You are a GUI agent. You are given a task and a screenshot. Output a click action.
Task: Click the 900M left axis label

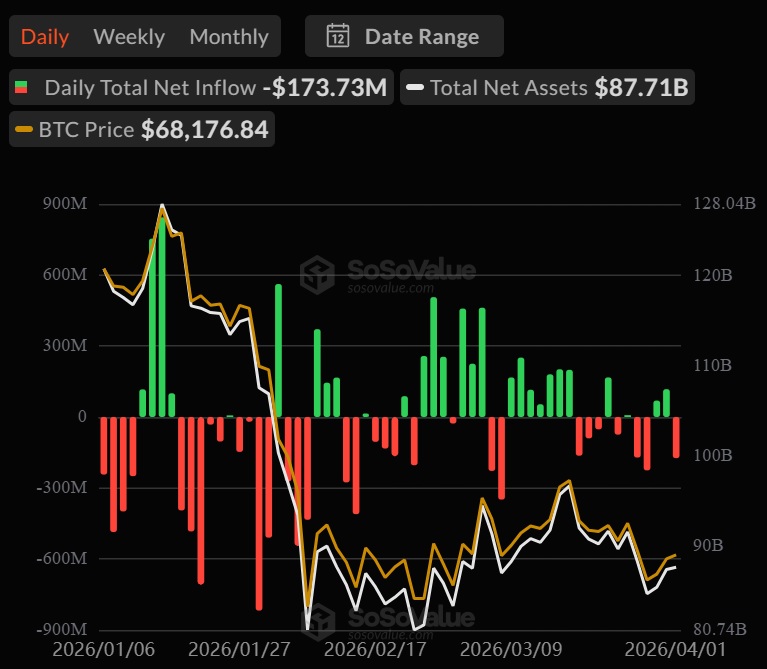(x=65, y=203)
